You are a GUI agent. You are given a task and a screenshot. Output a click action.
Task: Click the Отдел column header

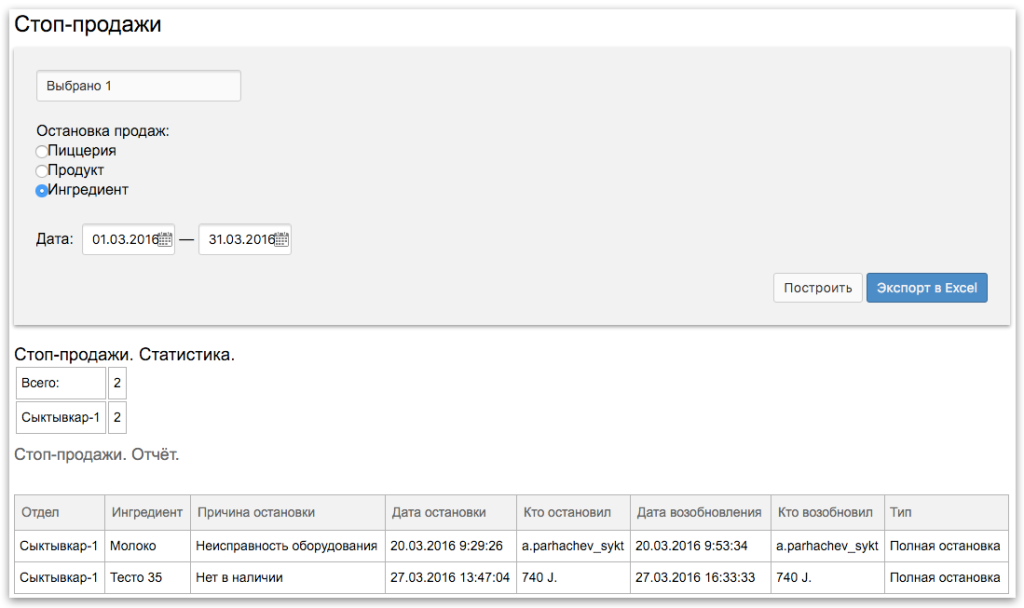(59, 513)
